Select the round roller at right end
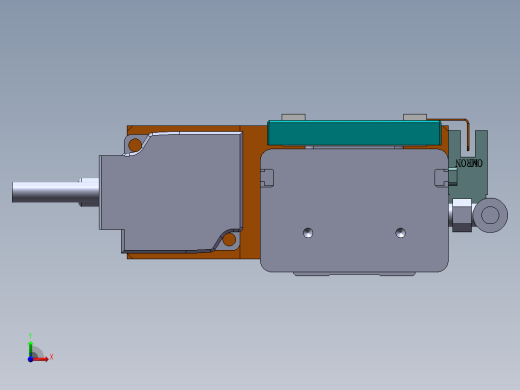The height and width of the screenshot is (390, 520). [490, 215]
